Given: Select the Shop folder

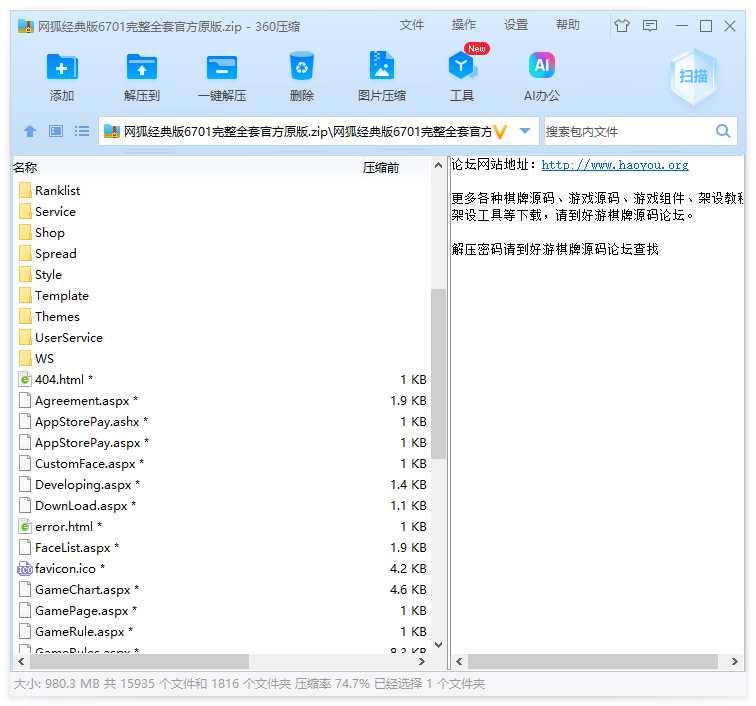Looking at the screenshot, I should tap(41, 233).
